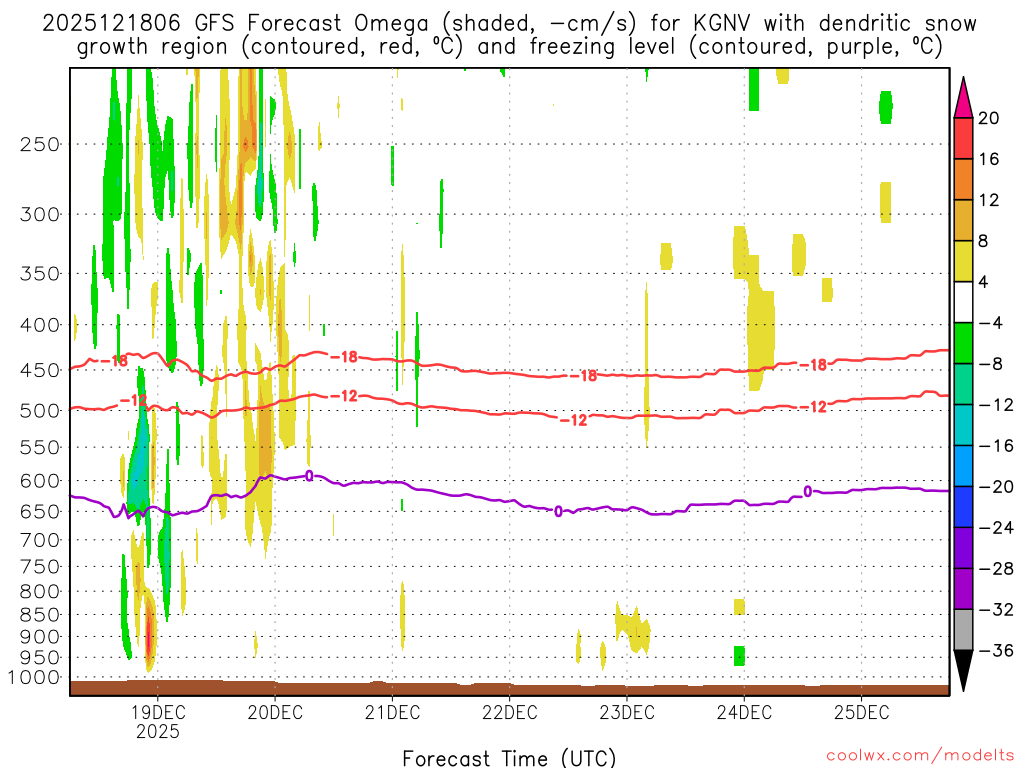Image resolution: width=1024 pixels, height=768 pixels.
Task: Click the magenta up arrow atop the colorbar
Action: [x=964, y=98]
